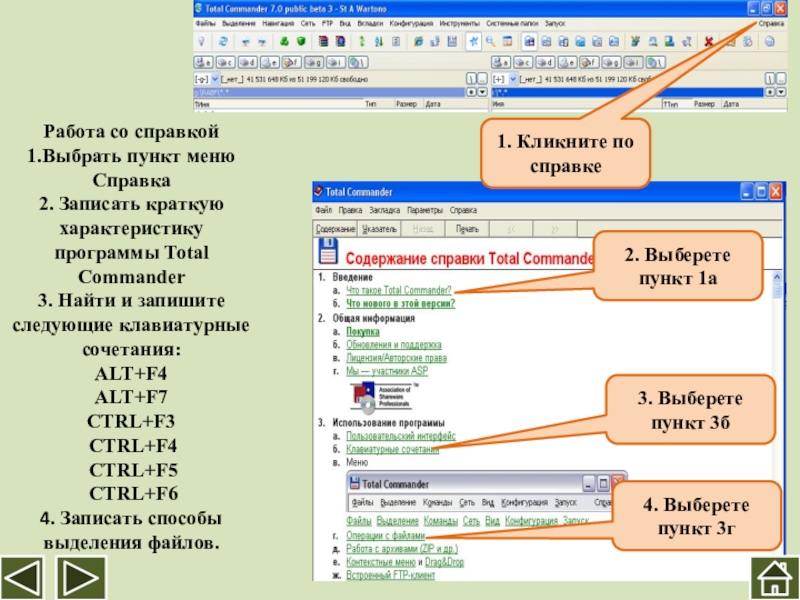Click the help window vertical scrollbar
Viewport: 800px width, 600px height.
coord(777,424)
